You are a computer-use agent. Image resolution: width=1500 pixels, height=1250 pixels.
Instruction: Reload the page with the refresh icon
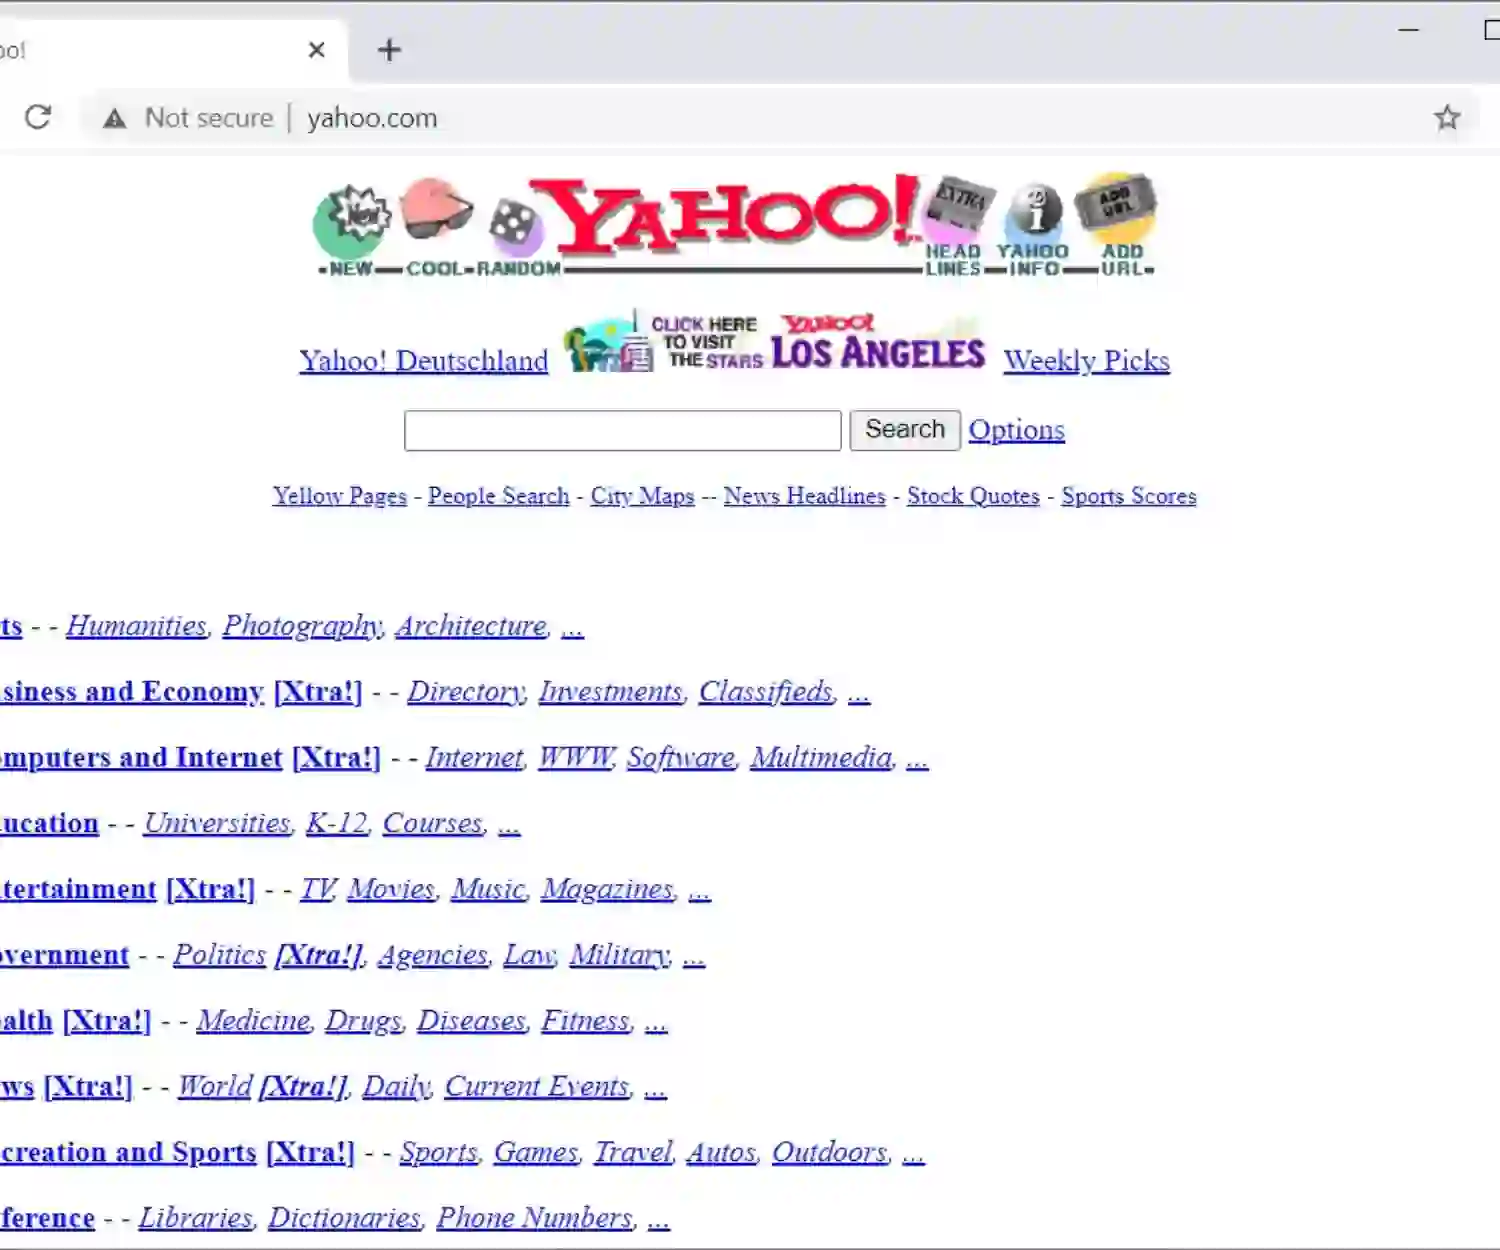coord(38,118)
